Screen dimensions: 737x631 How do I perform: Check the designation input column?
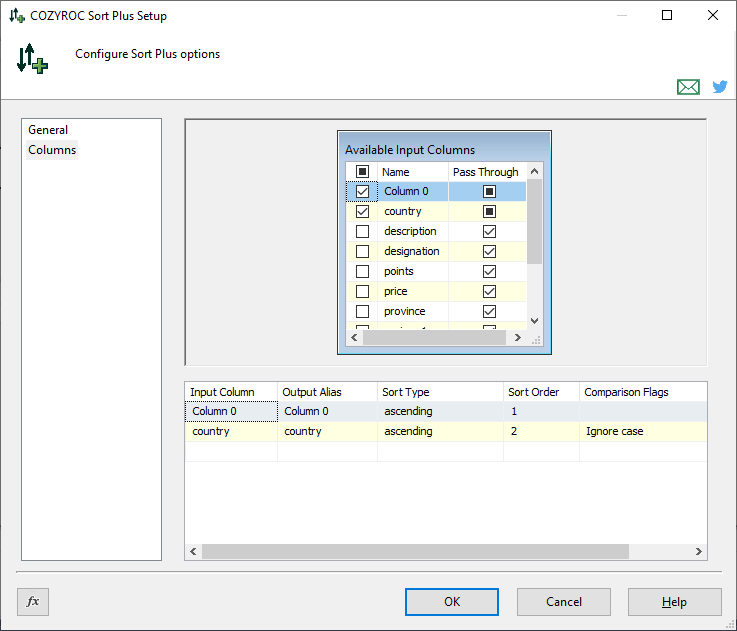tap(362, 252)
